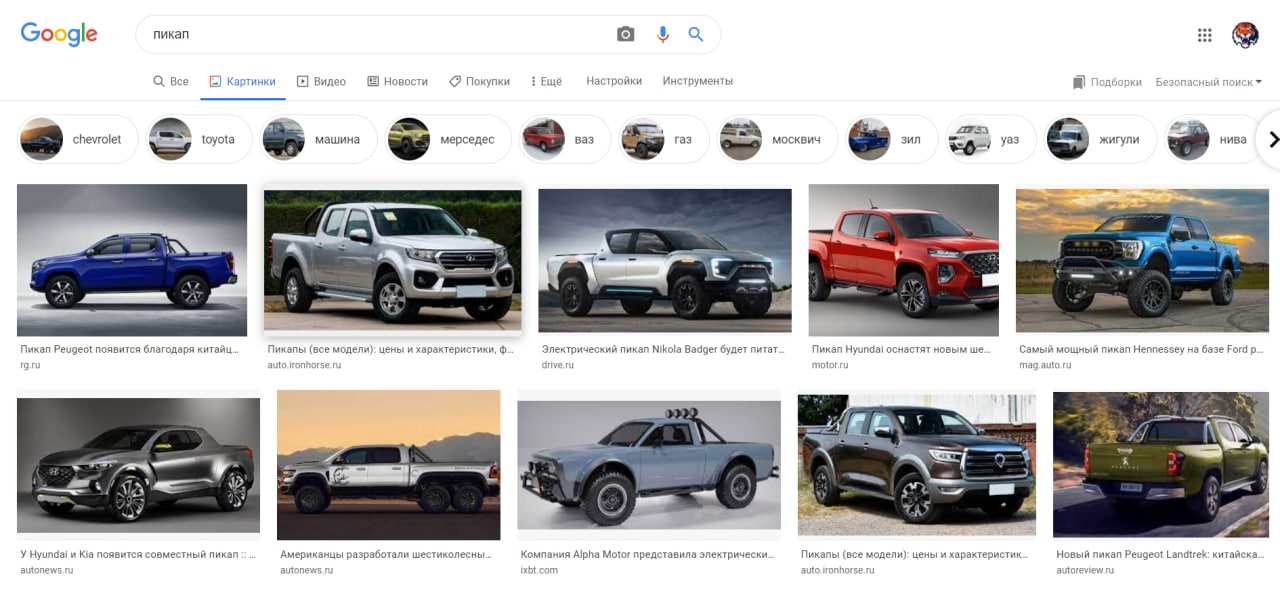Open the Alpha Motor electric pickup image
The height and width of the screenshot is (589, 1280).
click(649, 465)
